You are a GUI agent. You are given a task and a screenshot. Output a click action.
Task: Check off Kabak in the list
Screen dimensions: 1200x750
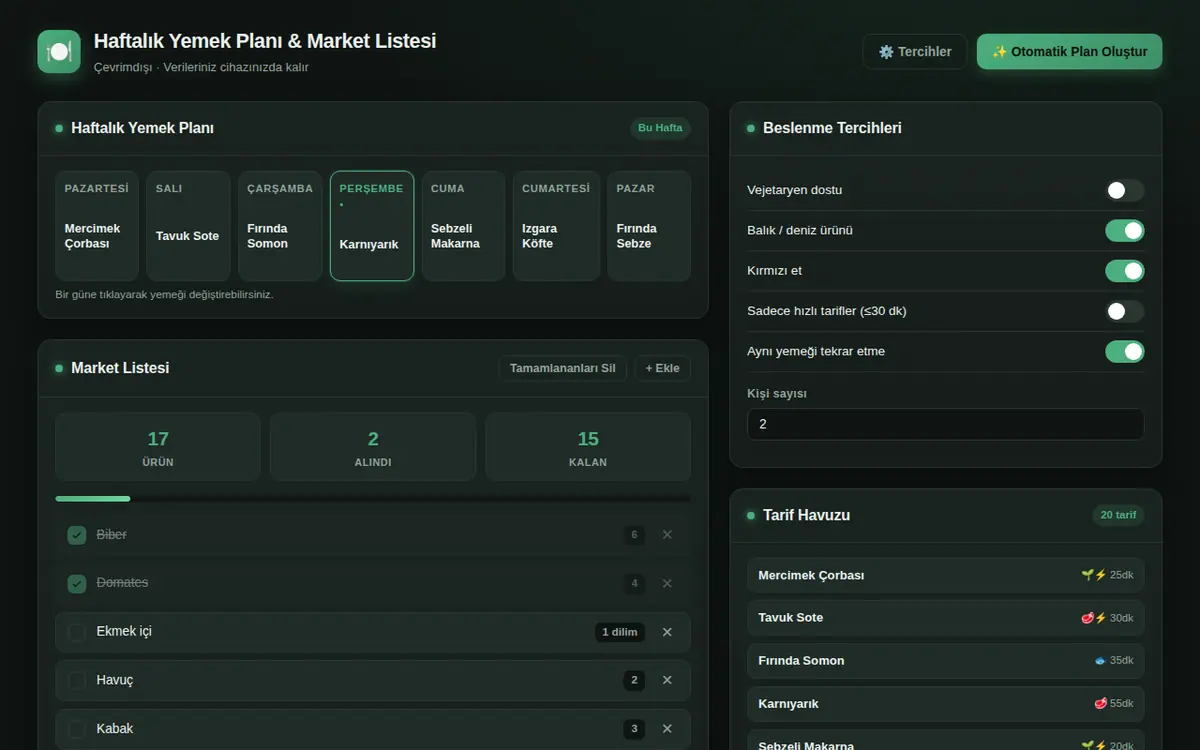click(x=77, y=729)
